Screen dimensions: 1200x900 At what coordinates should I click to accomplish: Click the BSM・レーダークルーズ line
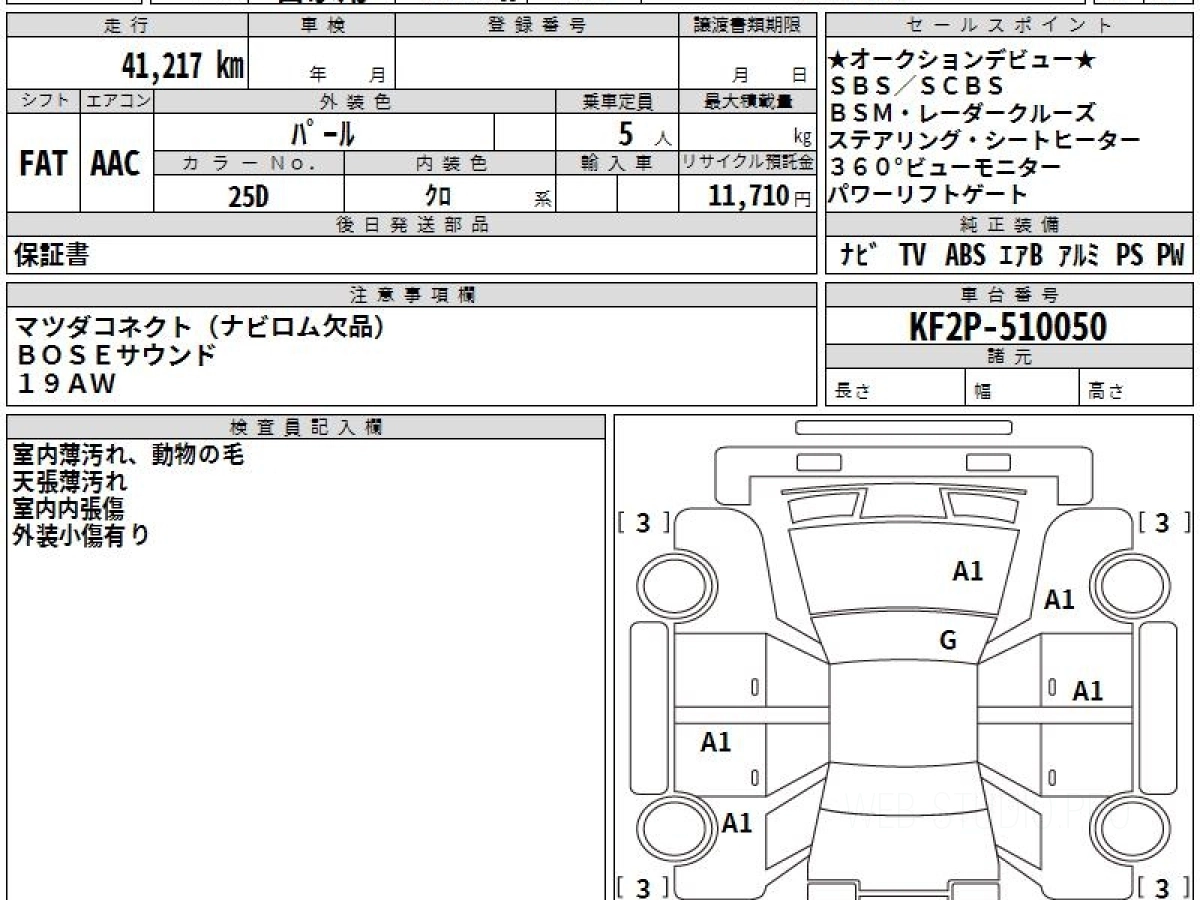click(x=962, y=113)
